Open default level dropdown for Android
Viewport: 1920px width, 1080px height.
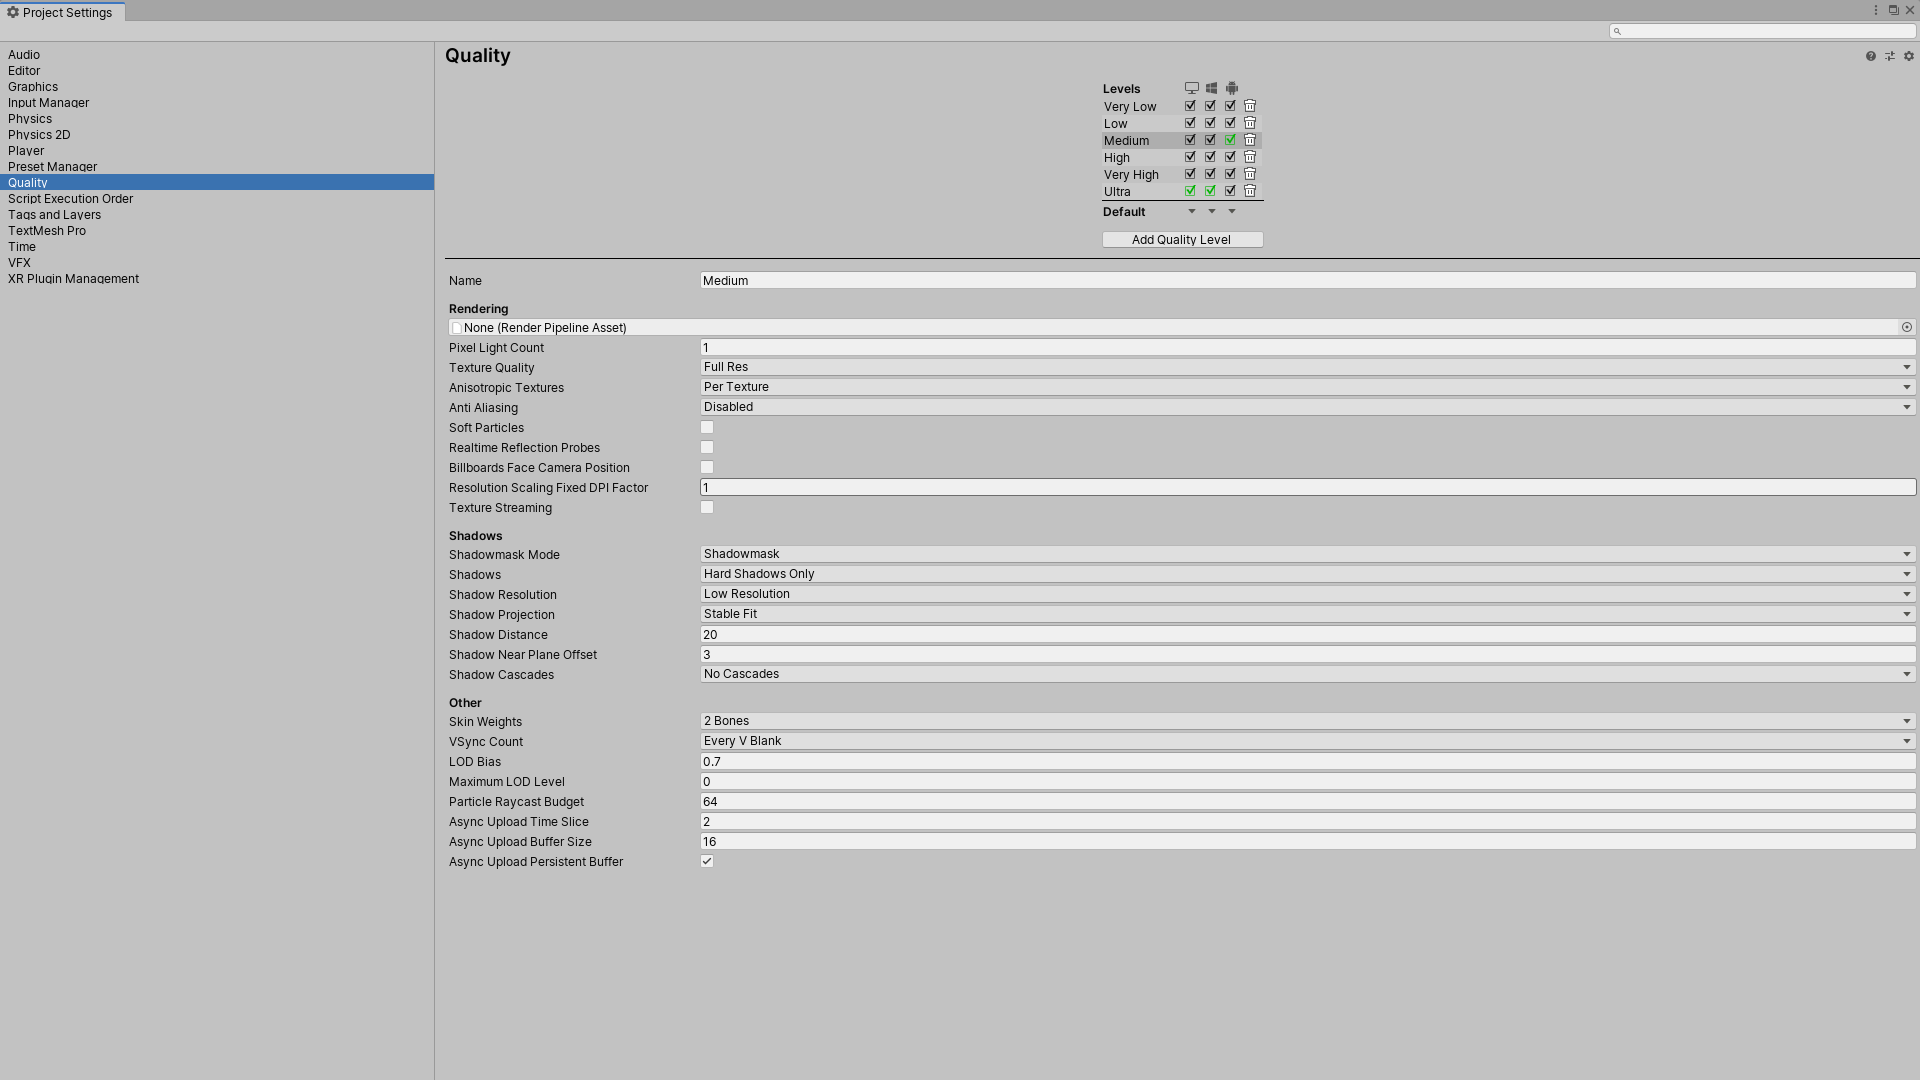point(1232,212)
